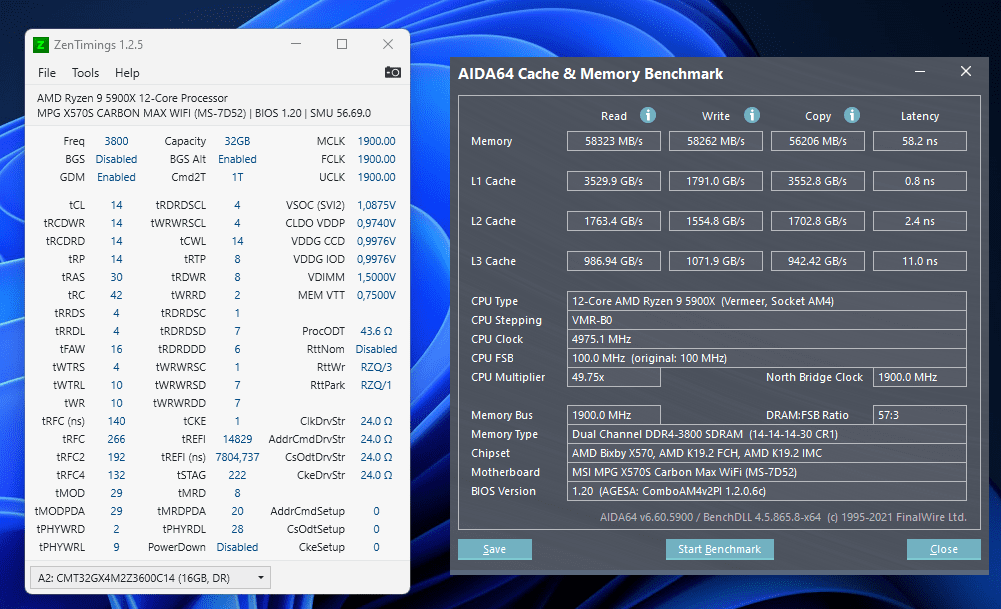Click the tREFI value 14829
This screenshot has width=1001, height=609.
[x=237, y=439]
